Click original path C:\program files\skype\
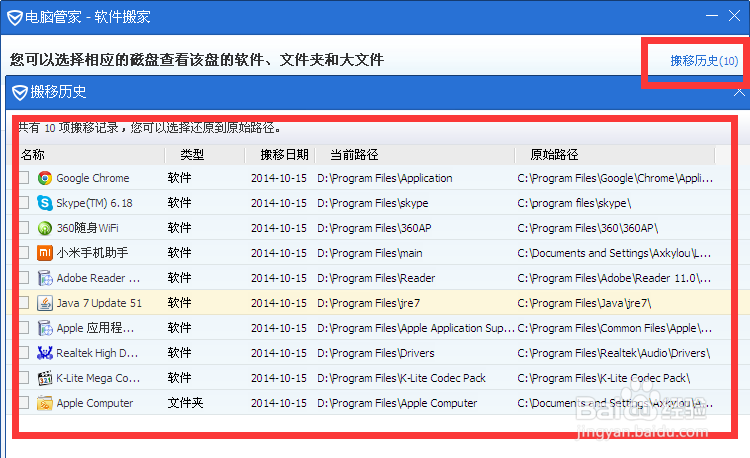The width and height of the screenshot is (750, 458). [574, 203]
